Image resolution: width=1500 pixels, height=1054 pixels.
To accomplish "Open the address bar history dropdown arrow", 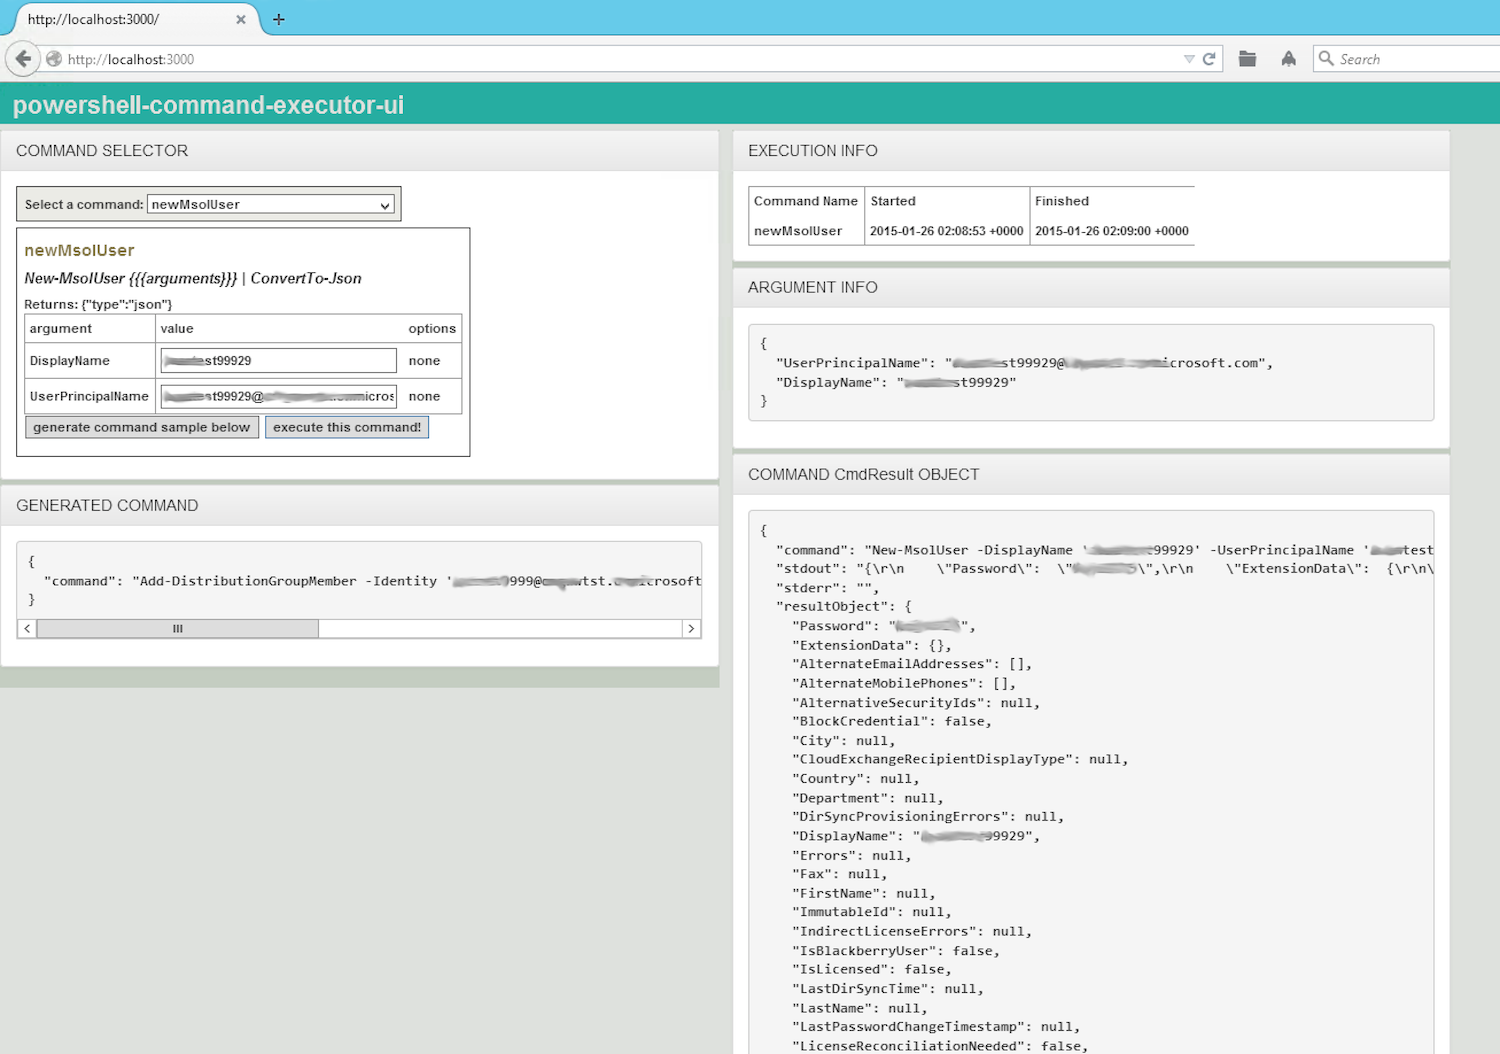I will point(1189,59).
